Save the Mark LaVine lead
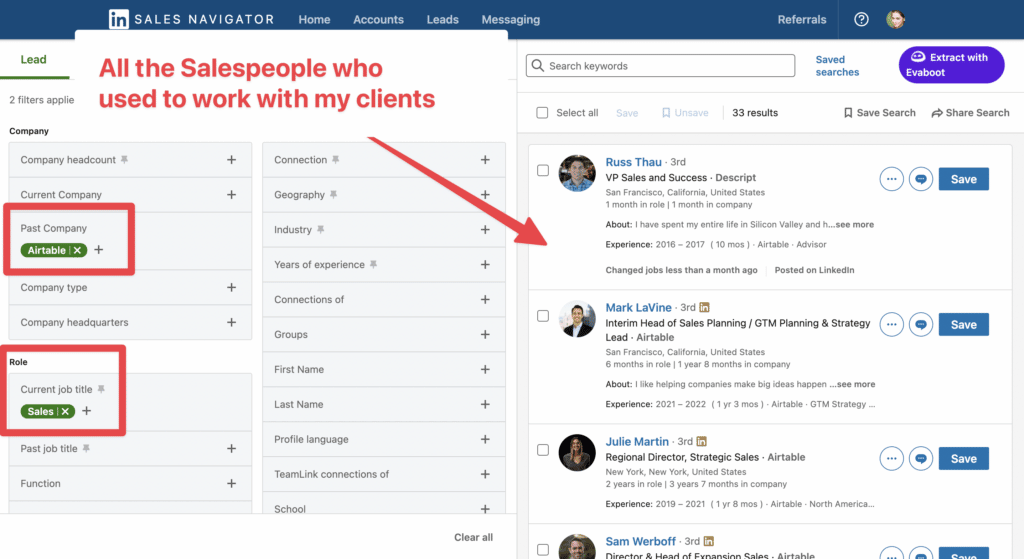The width and height of the screenshot is (1024, 559). pos(964,325)
